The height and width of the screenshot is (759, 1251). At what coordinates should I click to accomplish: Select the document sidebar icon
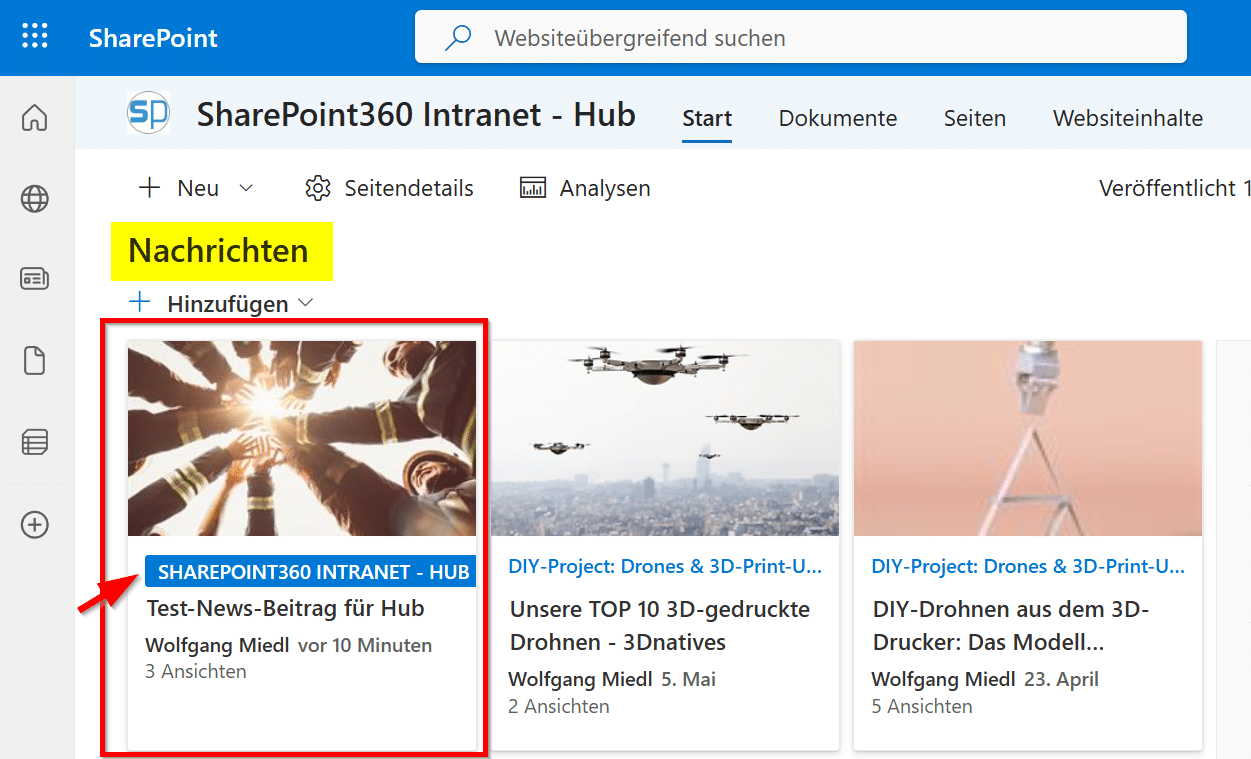34,361
